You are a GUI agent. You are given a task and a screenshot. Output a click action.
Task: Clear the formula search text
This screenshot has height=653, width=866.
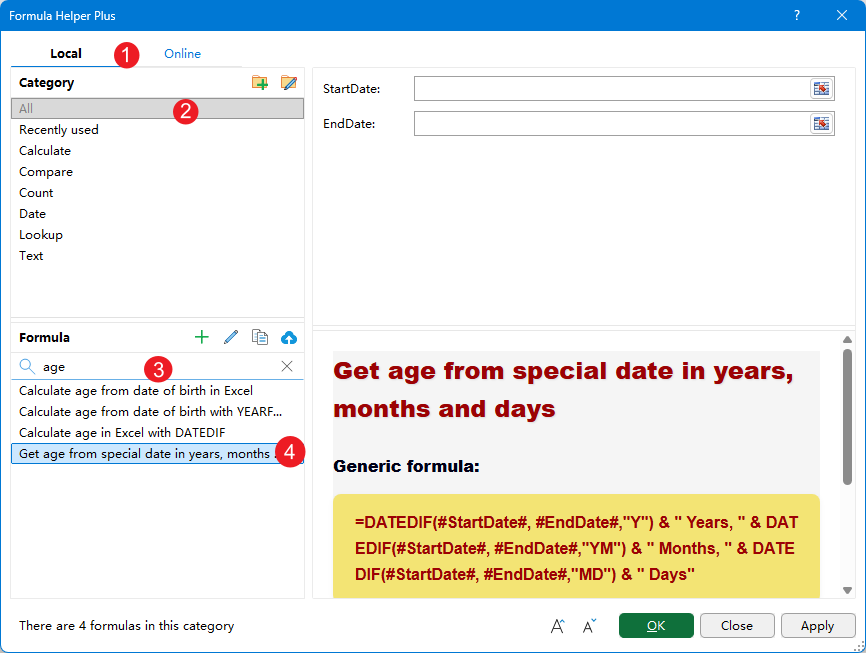tap(287, 366)
